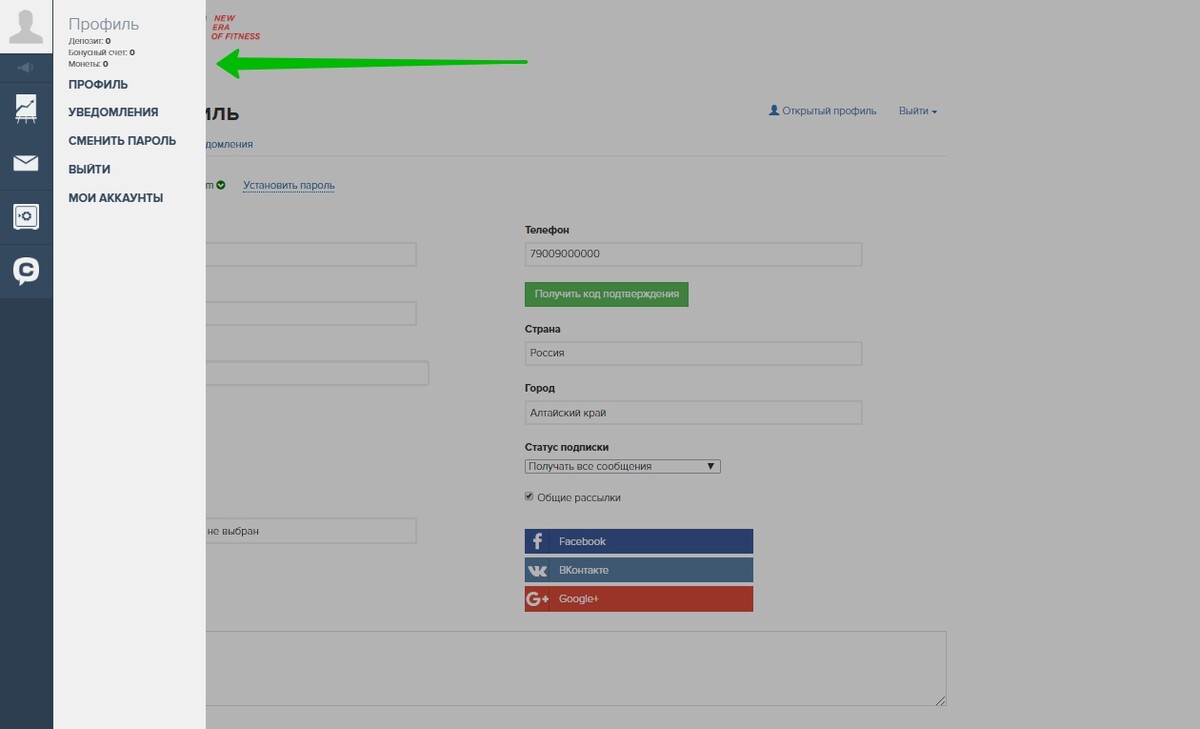Select ПРОФИЛЬ menu item
Viewport: 1200px width, 729px height.
tap(98, 85)
